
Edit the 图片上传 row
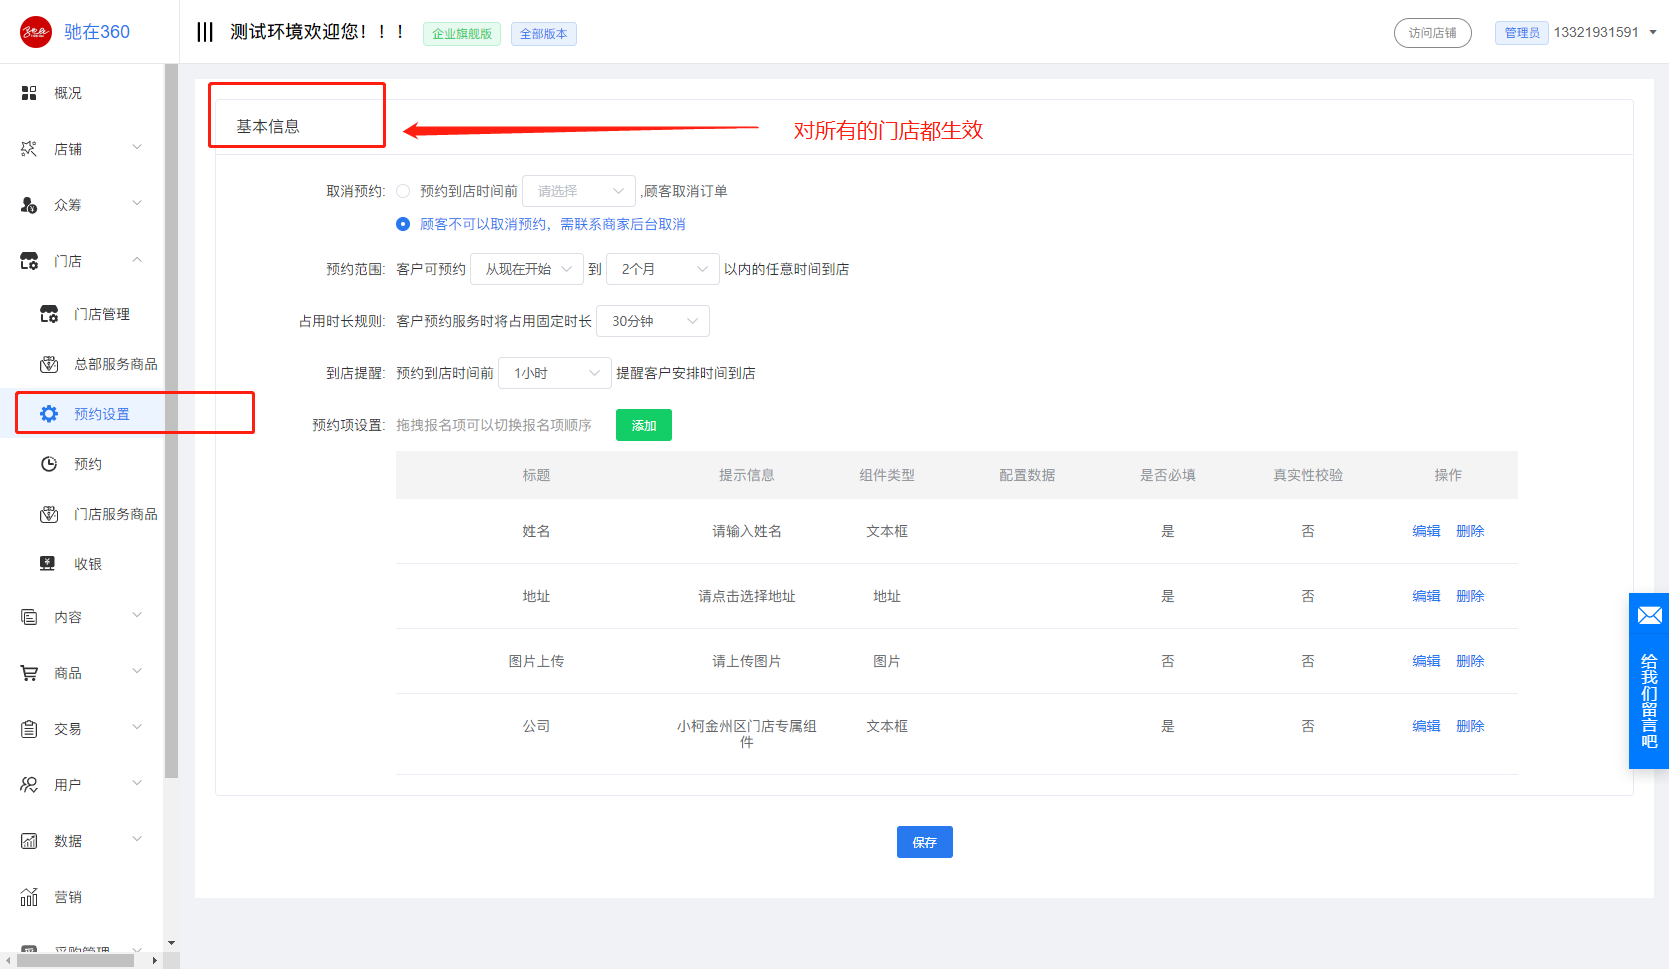pos(1426,661)
